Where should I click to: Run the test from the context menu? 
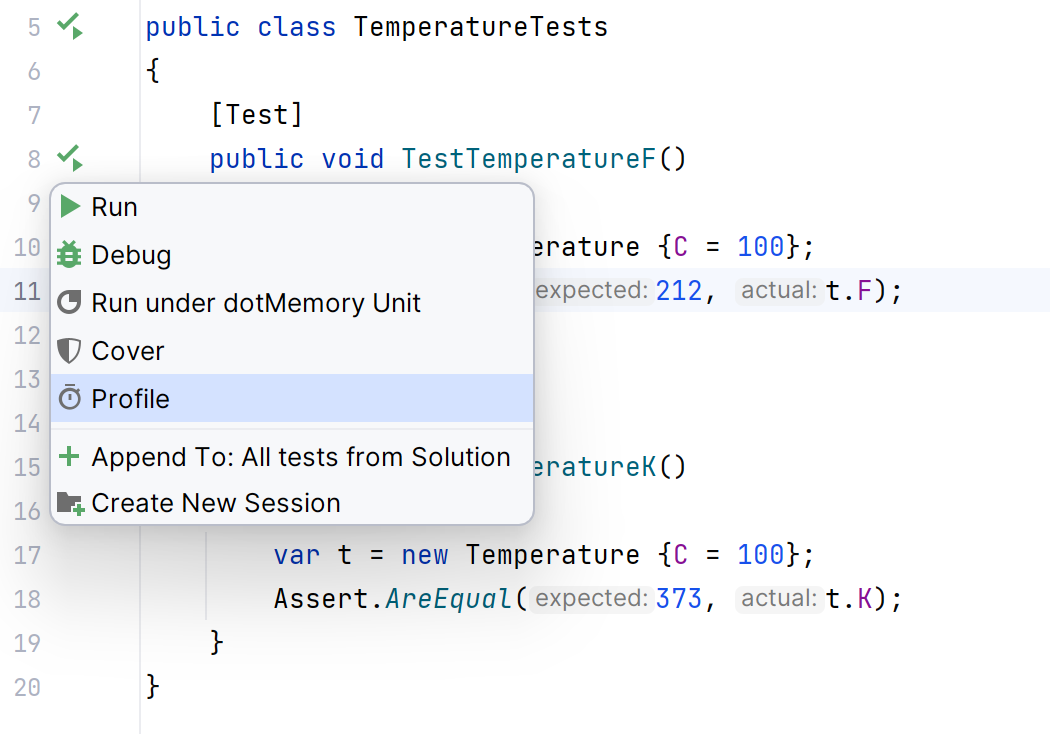coord(114,206)
